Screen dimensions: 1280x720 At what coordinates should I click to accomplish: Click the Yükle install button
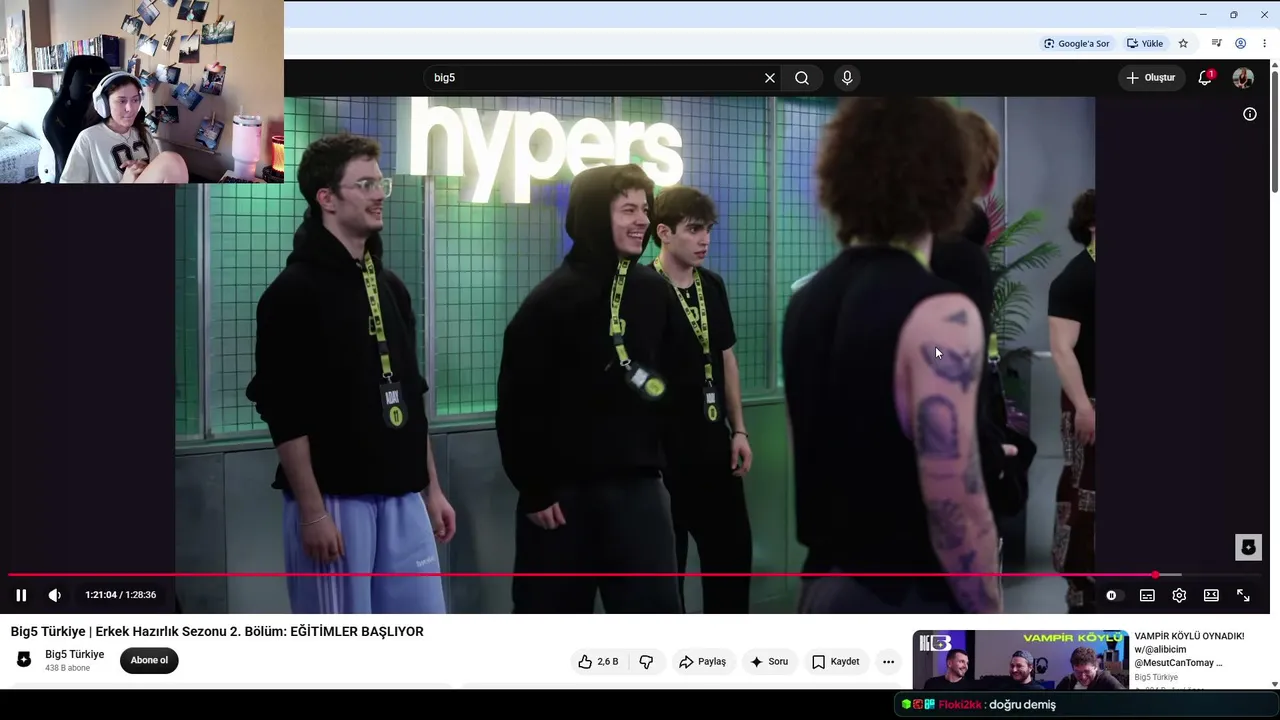tap(1145, 44)
